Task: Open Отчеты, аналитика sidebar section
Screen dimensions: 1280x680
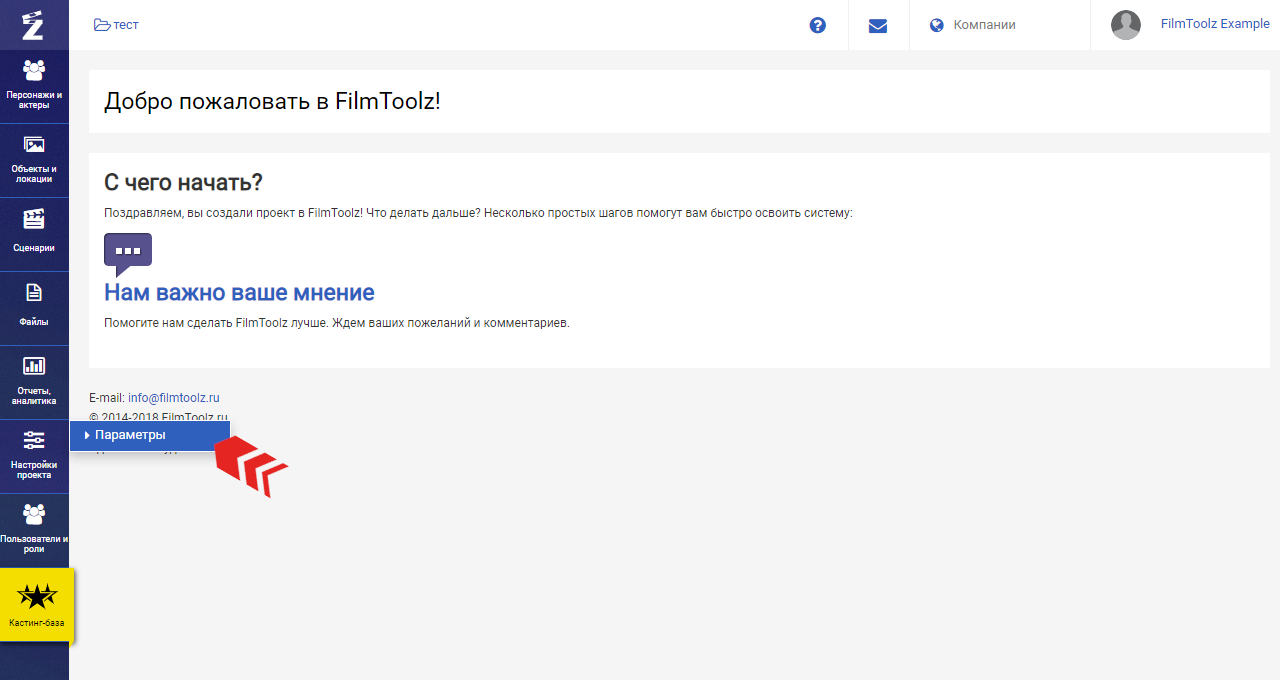Action: tap(34, 382)
